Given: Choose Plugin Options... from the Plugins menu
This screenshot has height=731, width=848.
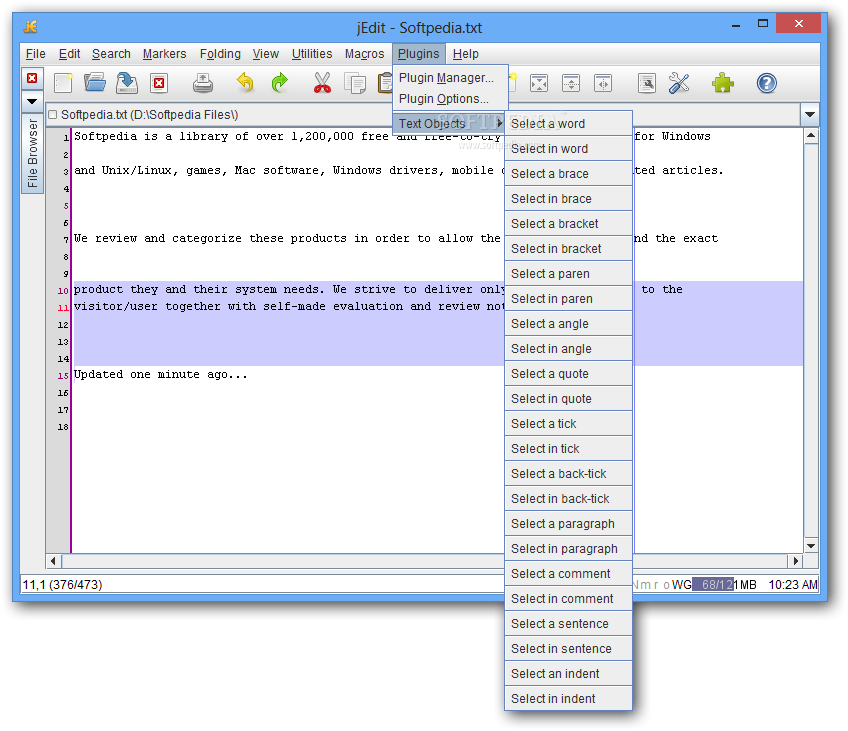Looking at the screenshot, I should (450, 99).
